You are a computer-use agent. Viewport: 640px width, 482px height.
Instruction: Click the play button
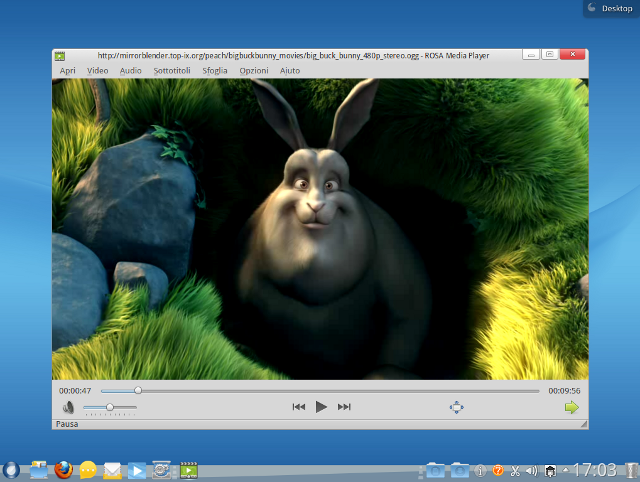pyautogui.click(x=321, y=407)
